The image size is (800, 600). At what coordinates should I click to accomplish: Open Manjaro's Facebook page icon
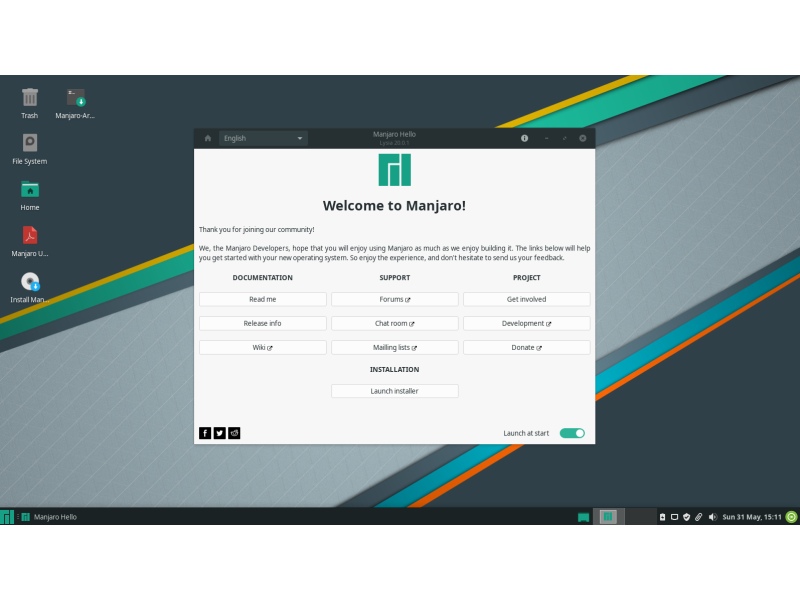click(x=205, y=433)
